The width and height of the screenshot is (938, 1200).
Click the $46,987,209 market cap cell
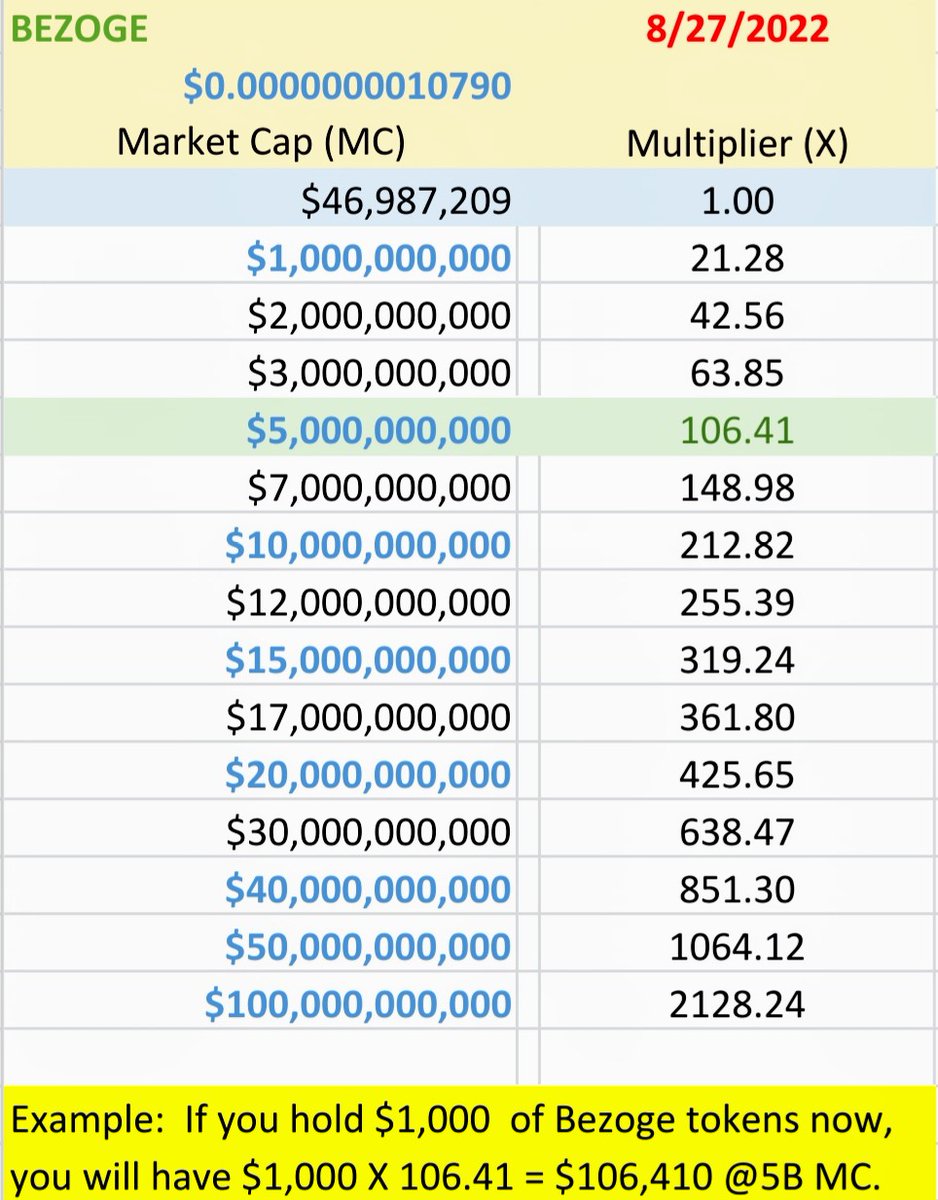pos(407,201)
